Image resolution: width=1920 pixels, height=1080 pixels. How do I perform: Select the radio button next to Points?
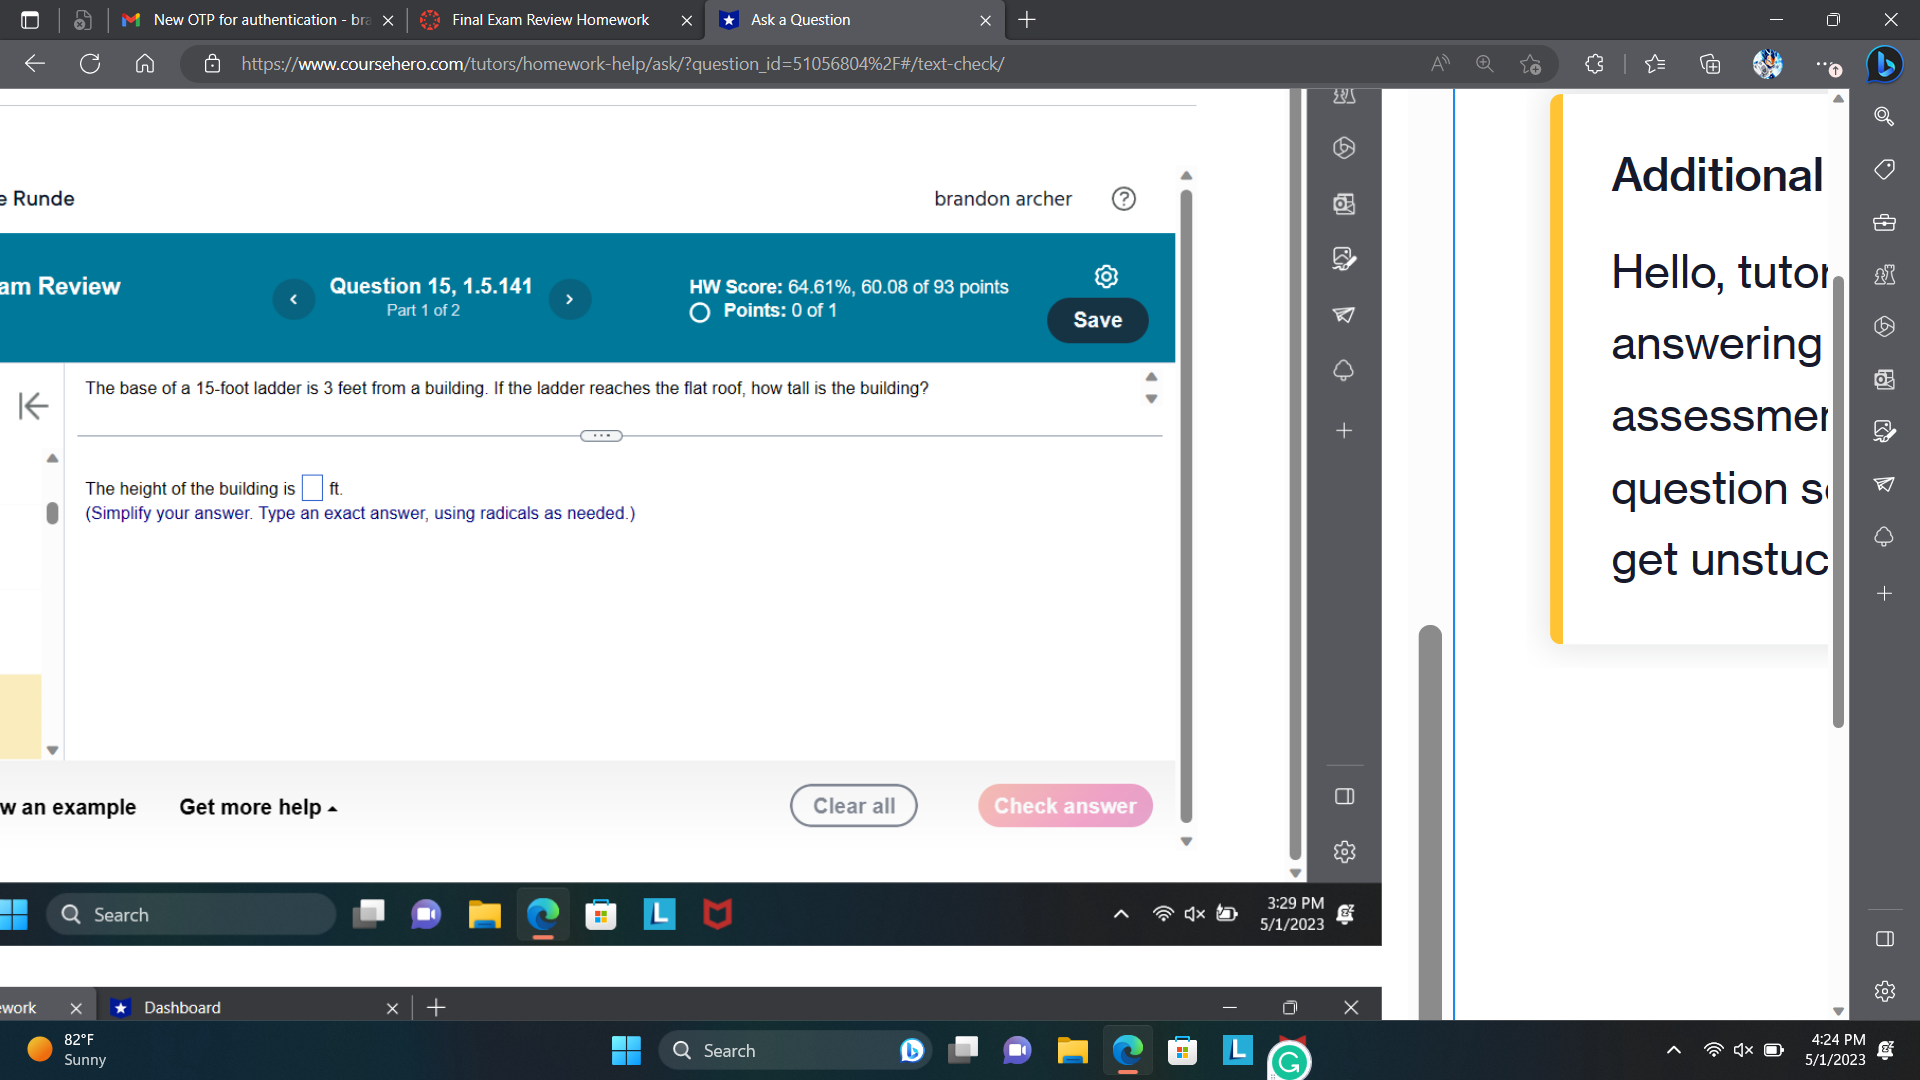[698, 312]
